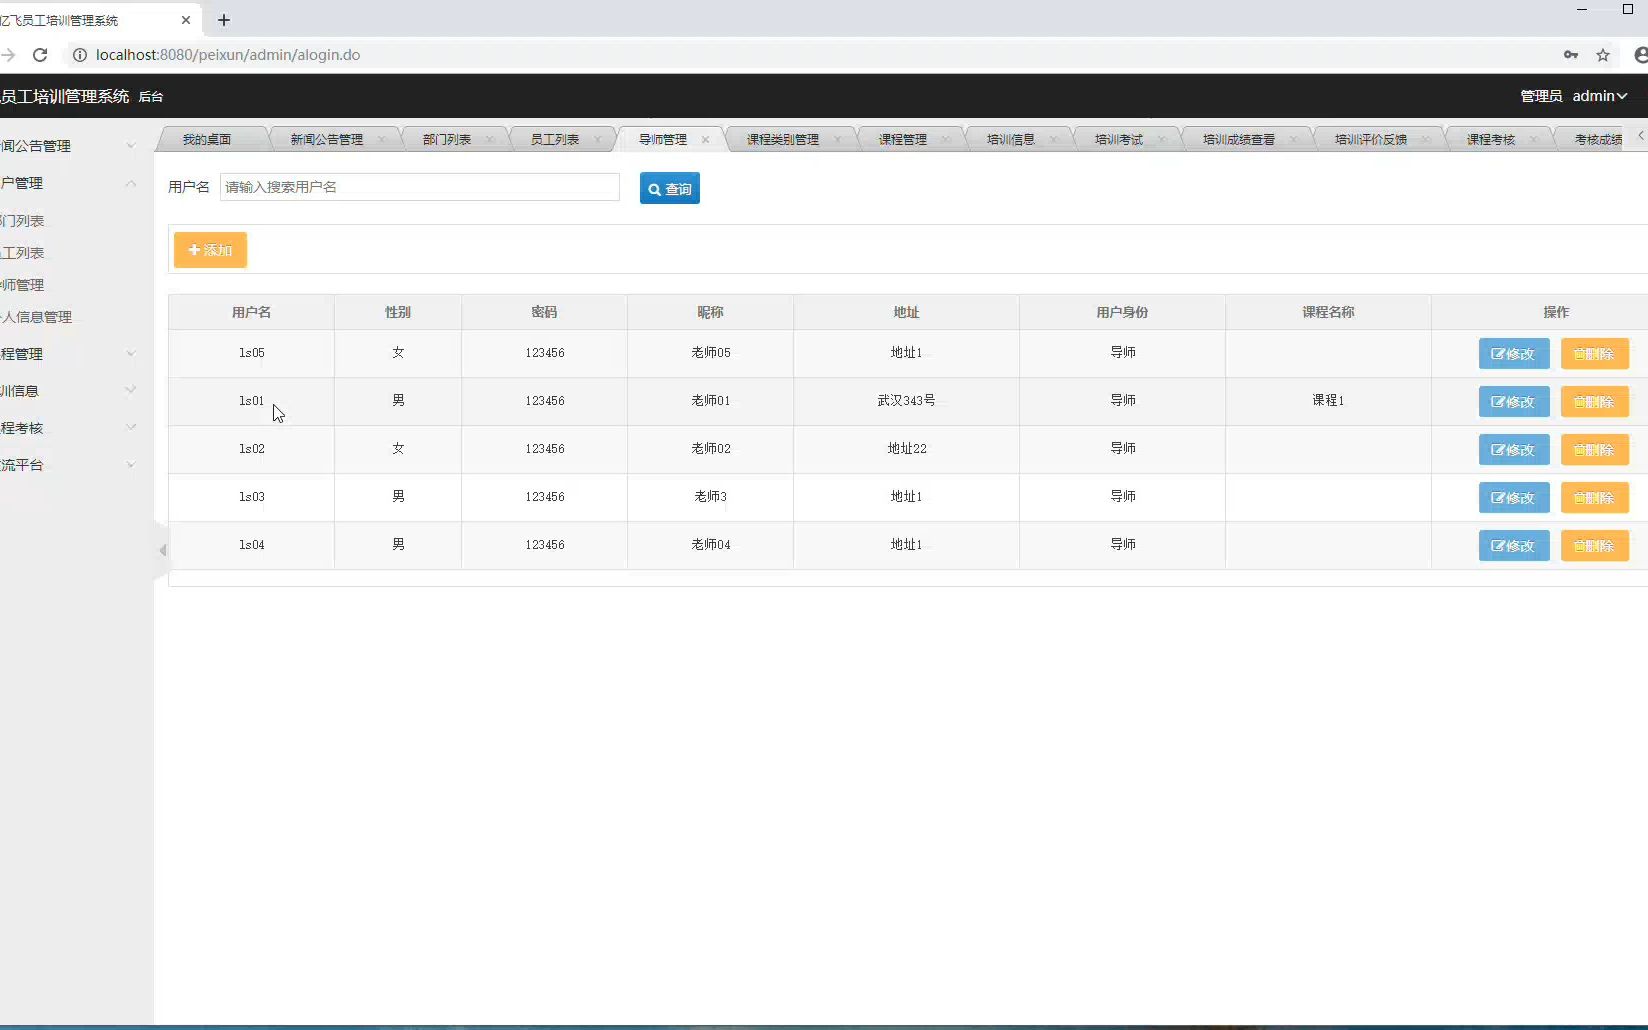The height and width of the screenshot is (1030, 1648).
Task: Close the 导师管理 tab
Action: coord(706,139)
